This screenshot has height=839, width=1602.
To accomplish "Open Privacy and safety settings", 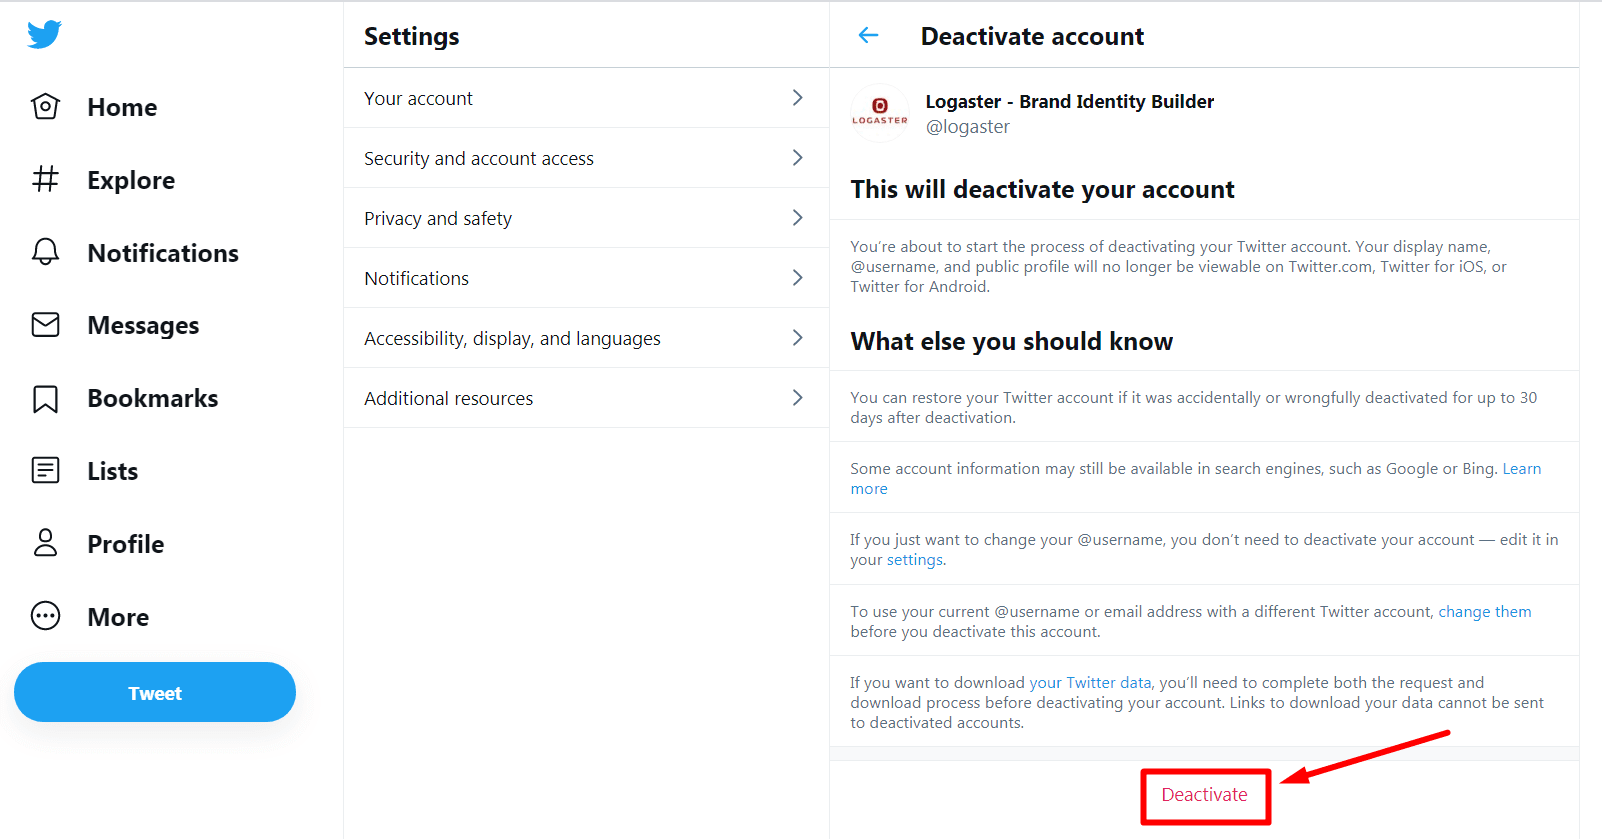I will [586, 218].
